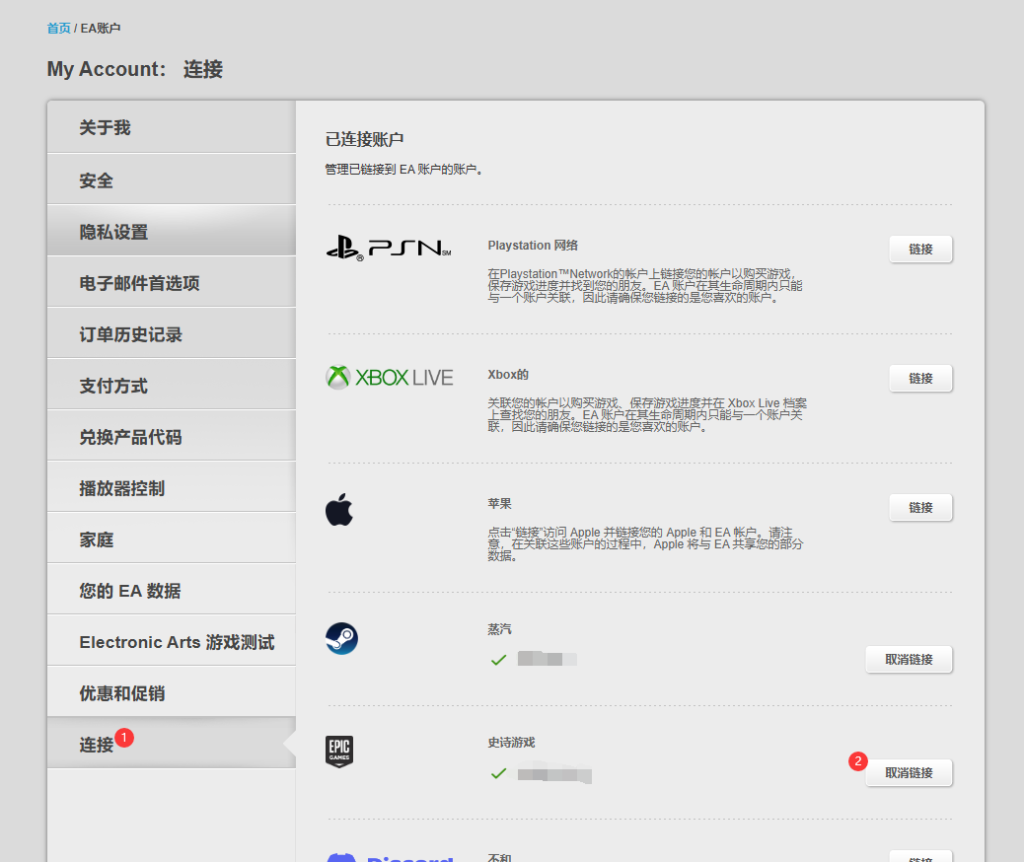Click the red badge numbered 2

(x=857, y=761)
